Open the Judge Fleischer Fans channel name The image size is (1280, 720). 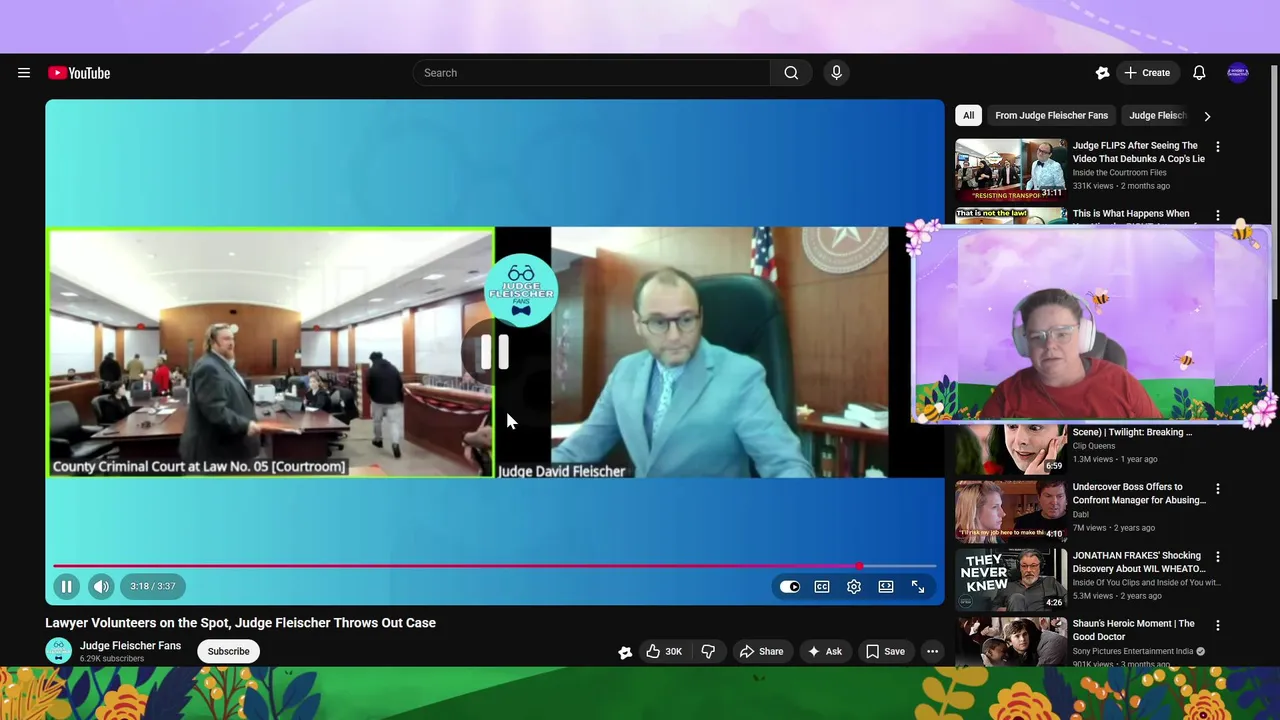pyautogui.click(x=130, y=646)
